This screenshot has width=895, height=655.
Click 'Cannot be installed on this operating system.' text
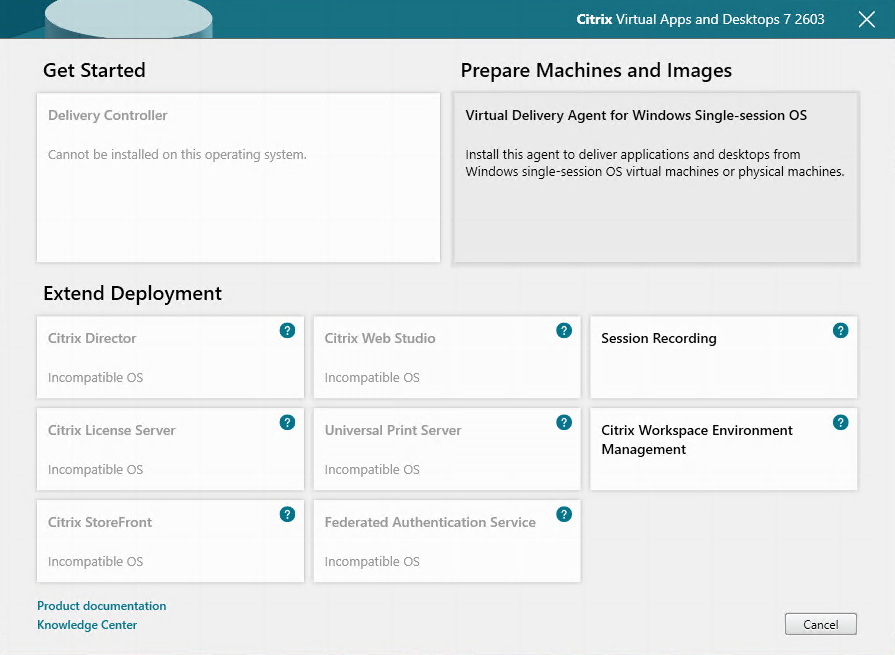(x=177, y=155)
